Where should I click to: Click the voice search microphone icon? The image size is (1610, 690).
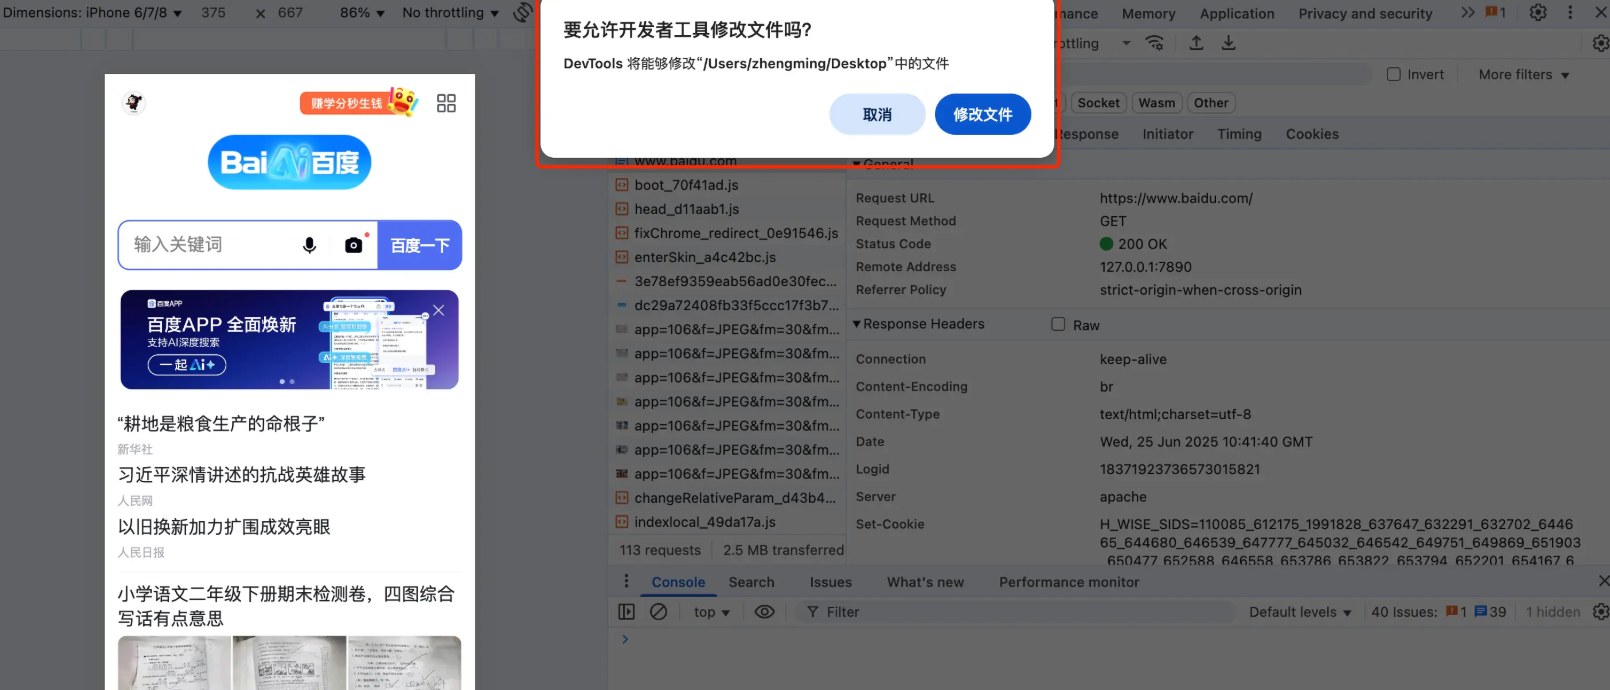[x=309, y=245]
